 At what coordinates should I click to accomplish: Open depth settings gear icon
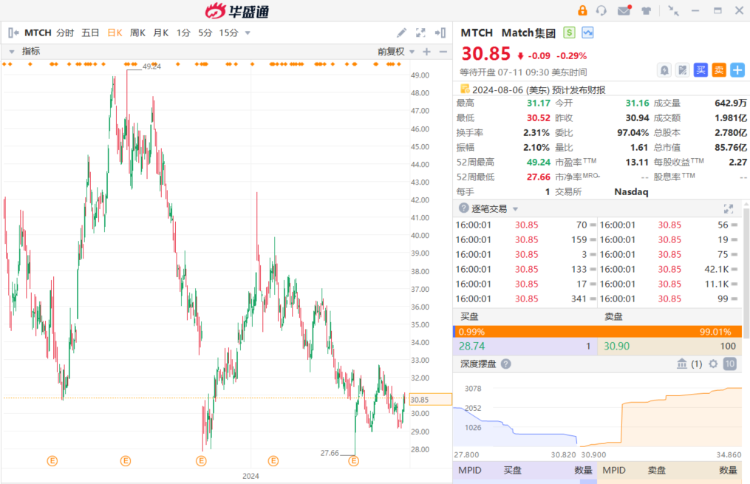click(713, 364)
